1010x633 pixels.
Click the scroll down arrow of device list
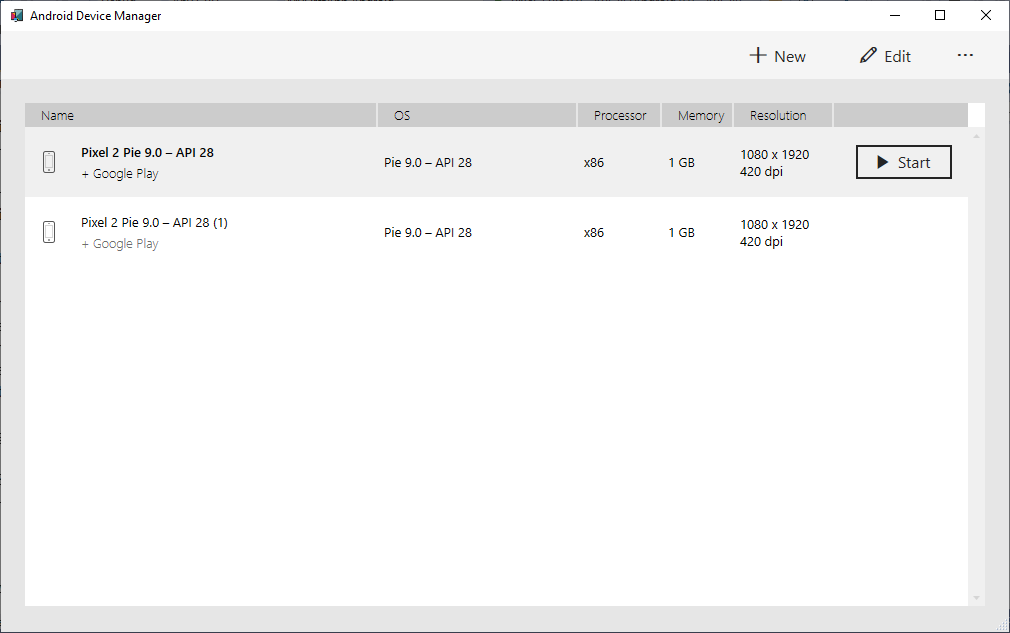(x=977, y=598)
